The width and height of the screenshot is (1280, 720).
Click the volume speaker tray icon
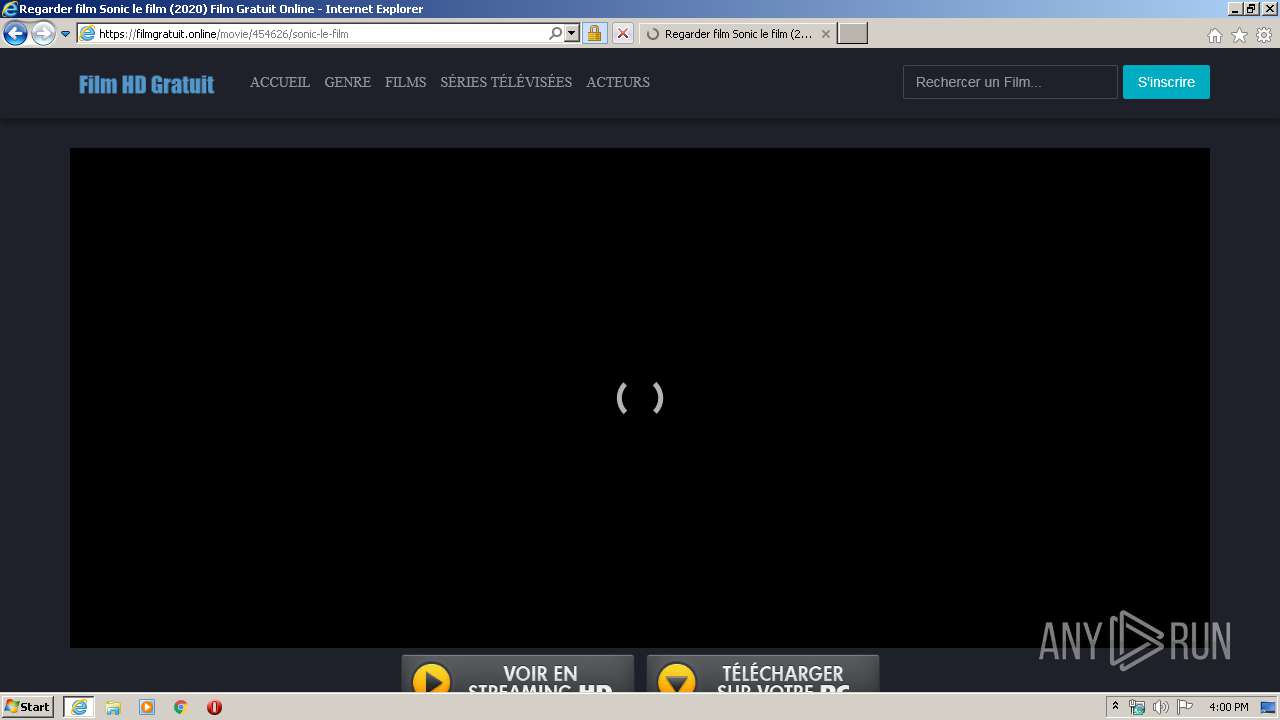(1160, 707)
